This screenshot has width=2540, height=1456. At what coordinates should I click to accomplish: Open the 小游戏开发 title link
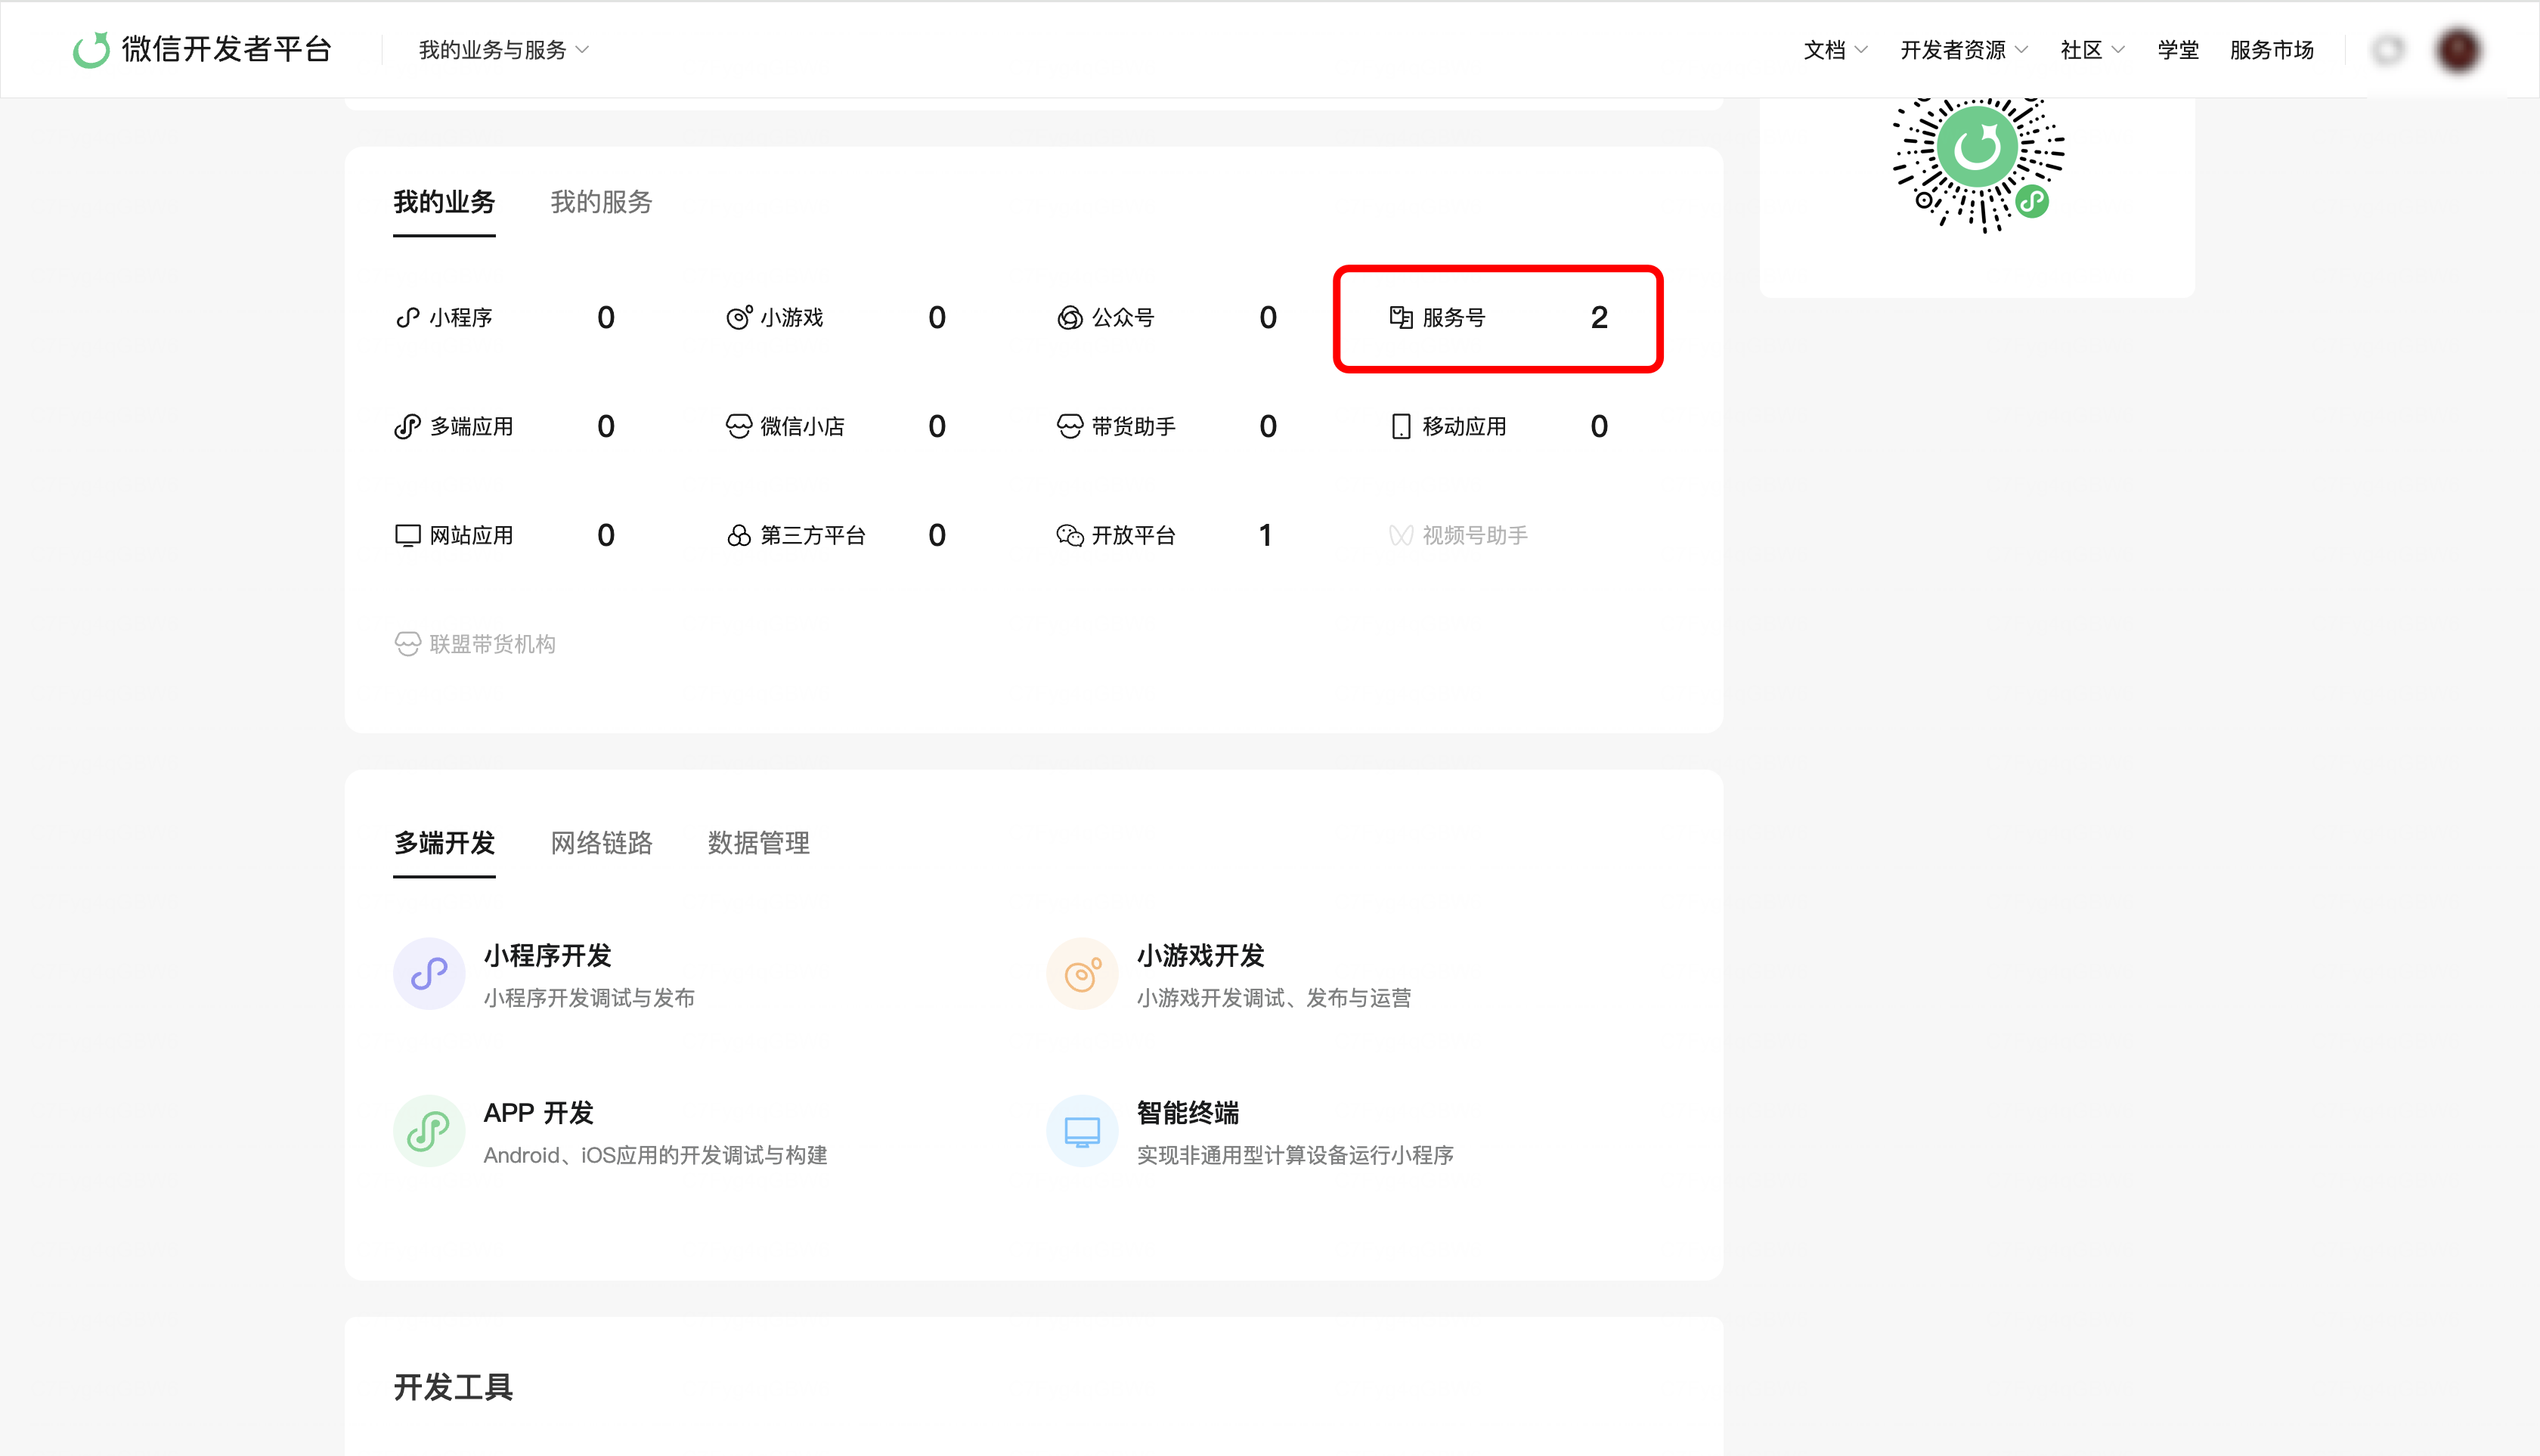[1200, 956]
